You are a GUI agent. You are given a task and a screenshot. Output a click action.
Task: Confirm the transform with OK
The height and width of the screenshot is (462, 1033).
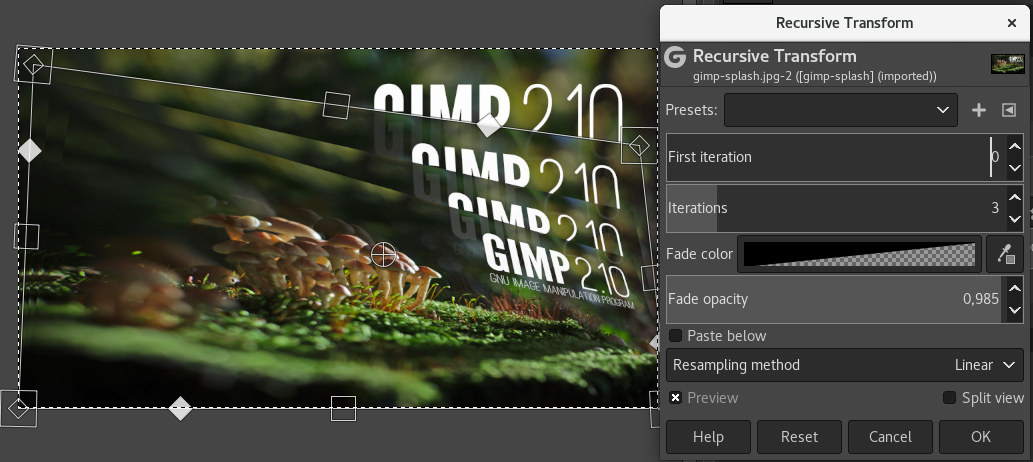981,437
